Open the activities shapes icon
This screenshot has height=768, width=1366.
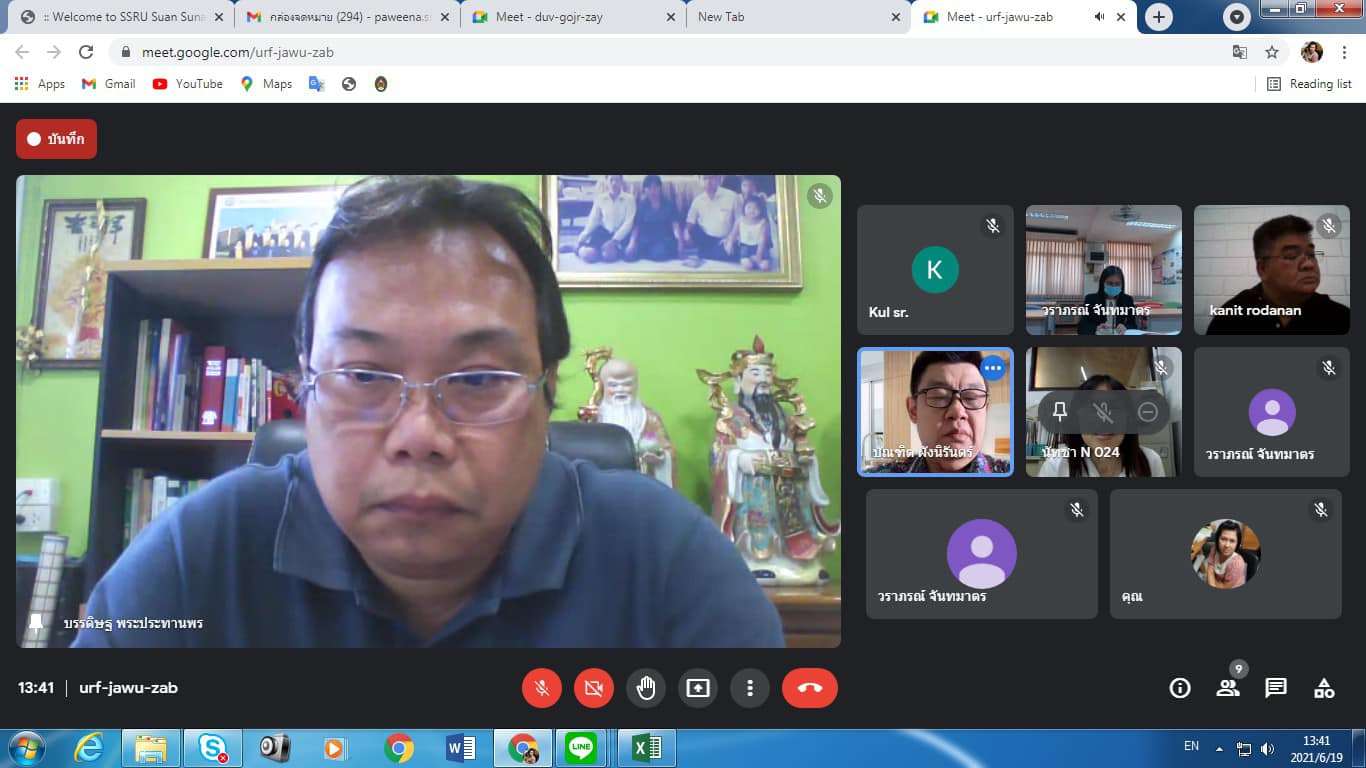coord(1324,688)
